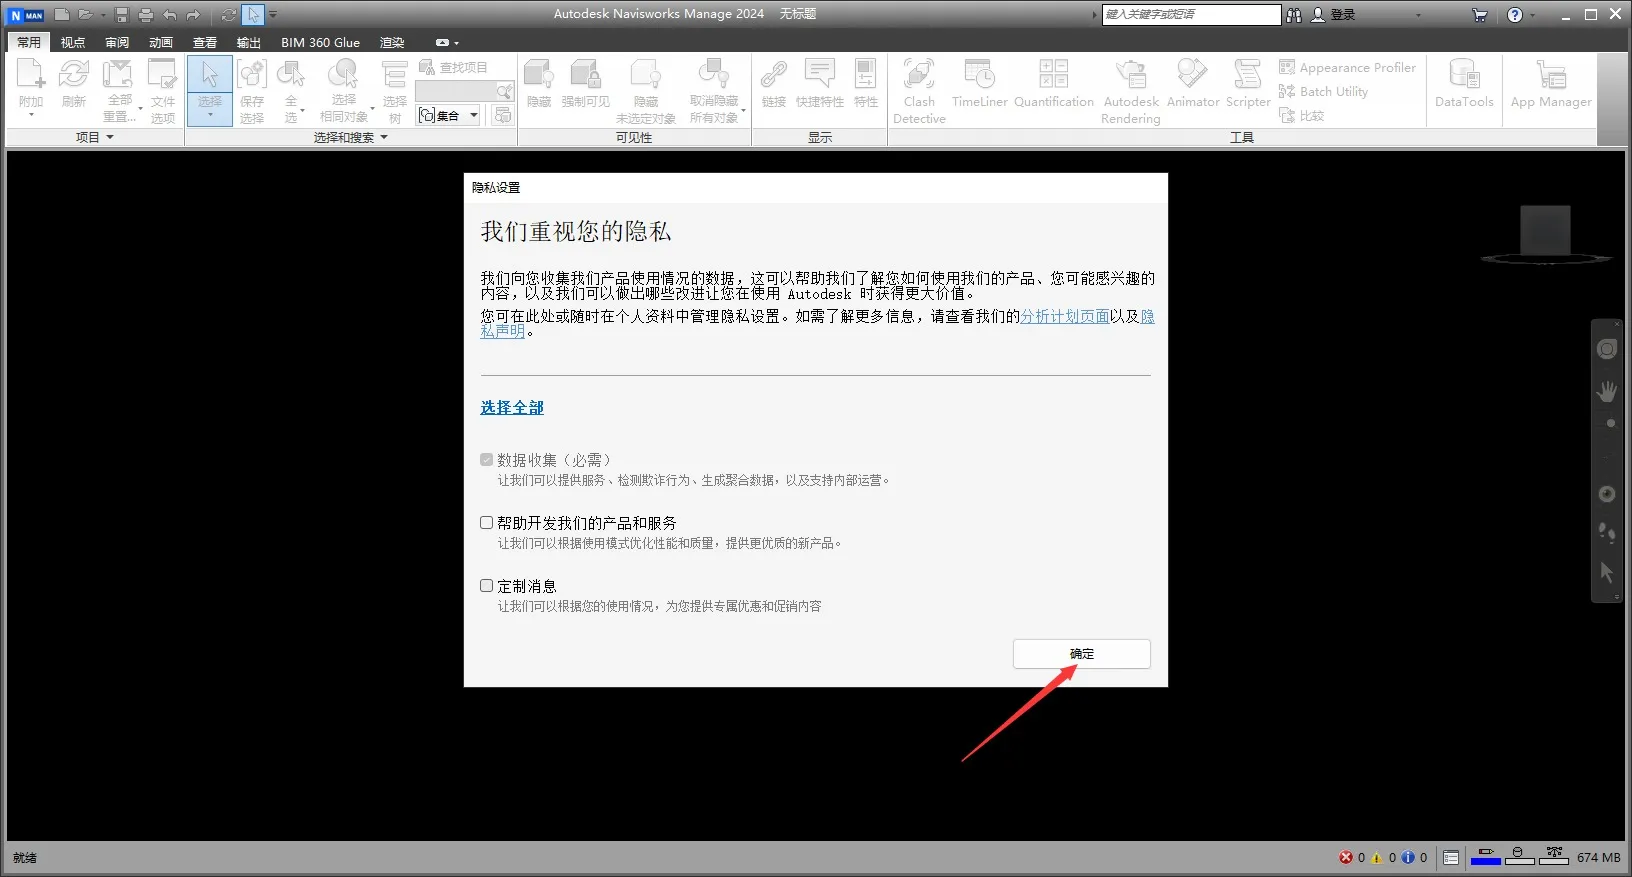Open the BIM 360 Glue tab

pyautogui.click(x=320, y=43)
